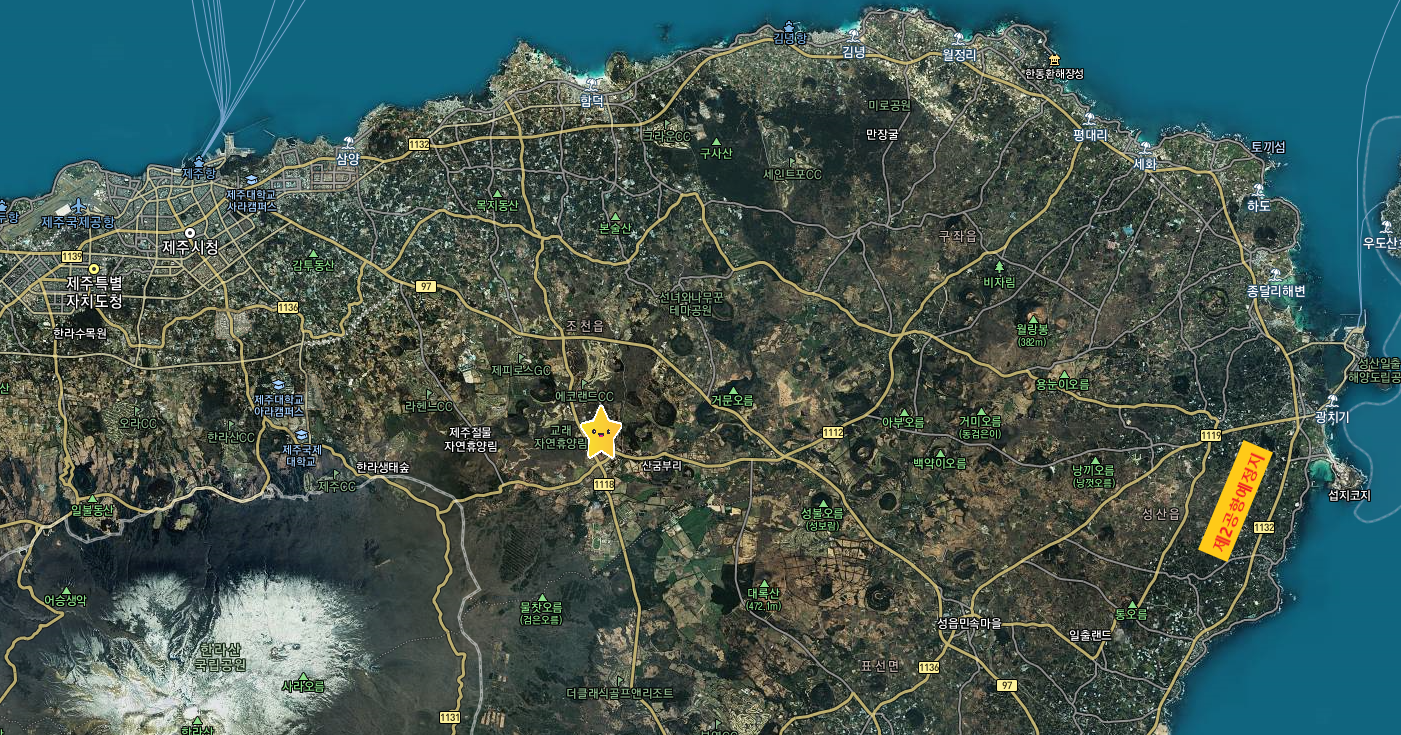Click the tree icon above 비자림
The height and width of the screenshot is (735, 1401).
click(x=998, y=268)
